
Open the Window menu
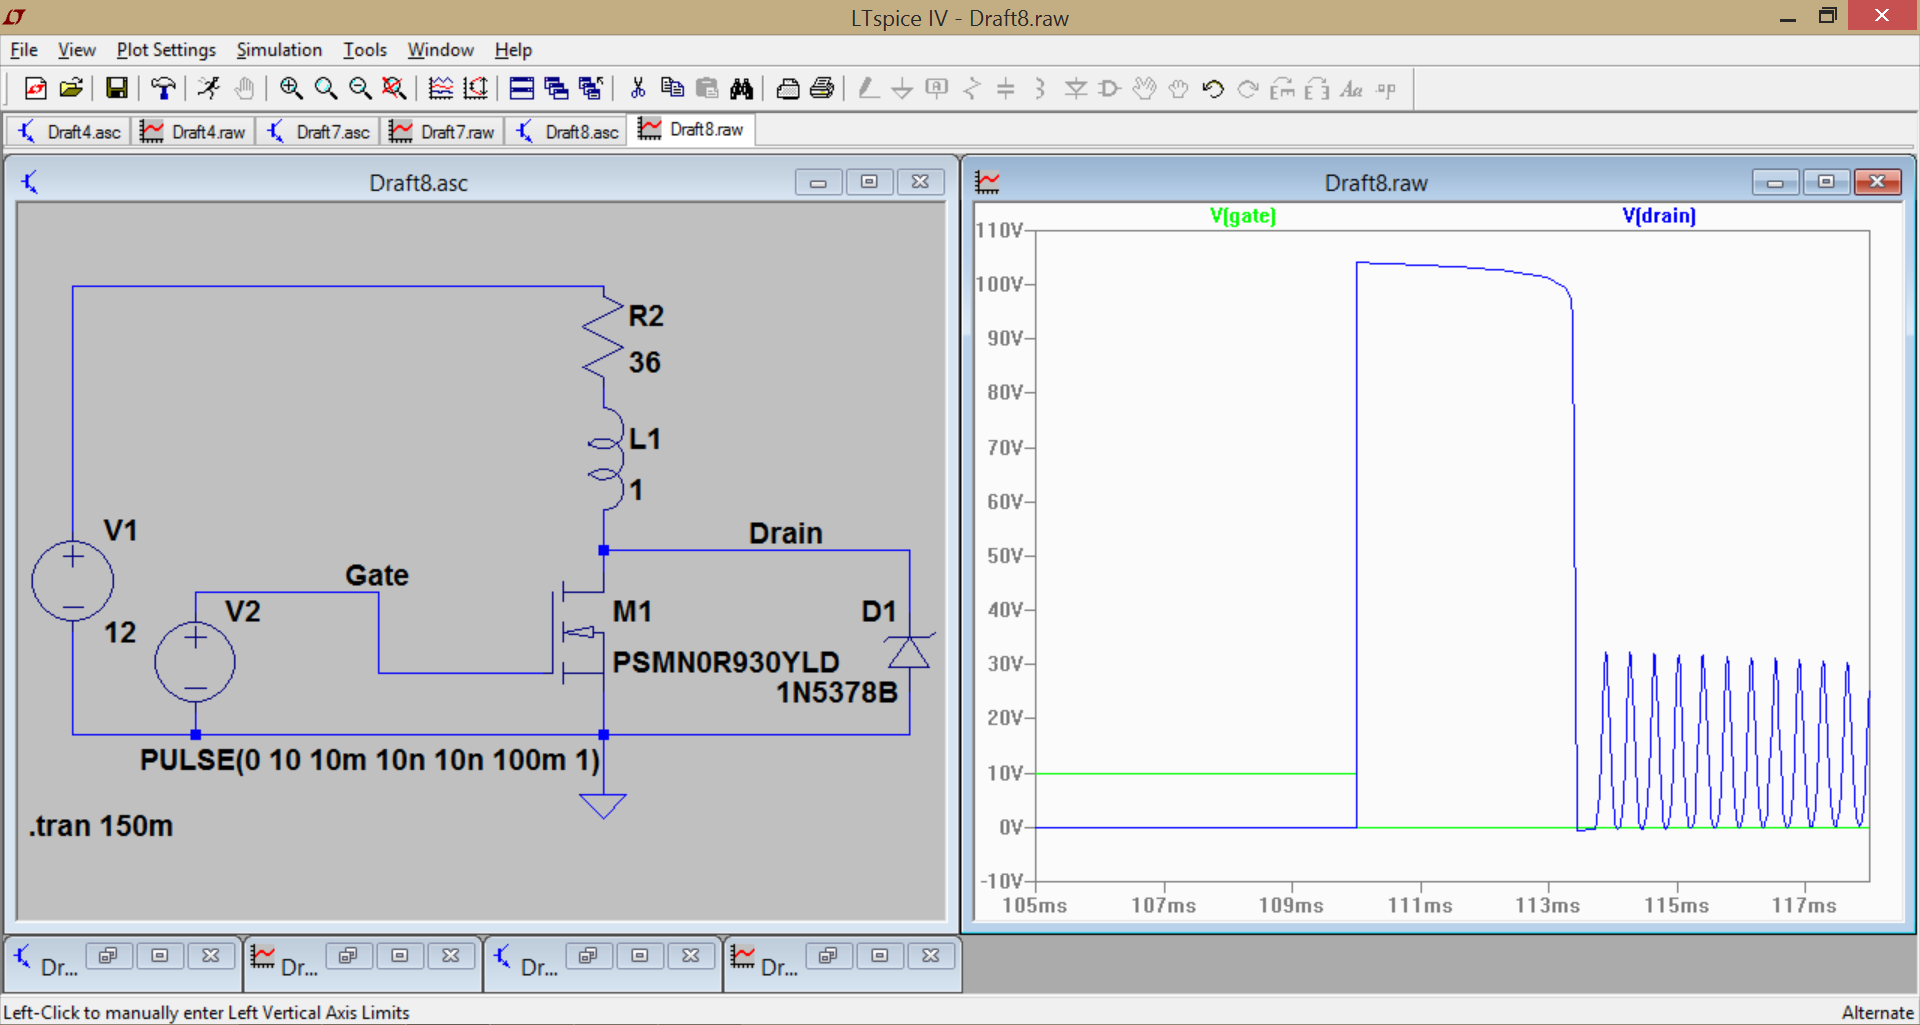tap(440, 49)
